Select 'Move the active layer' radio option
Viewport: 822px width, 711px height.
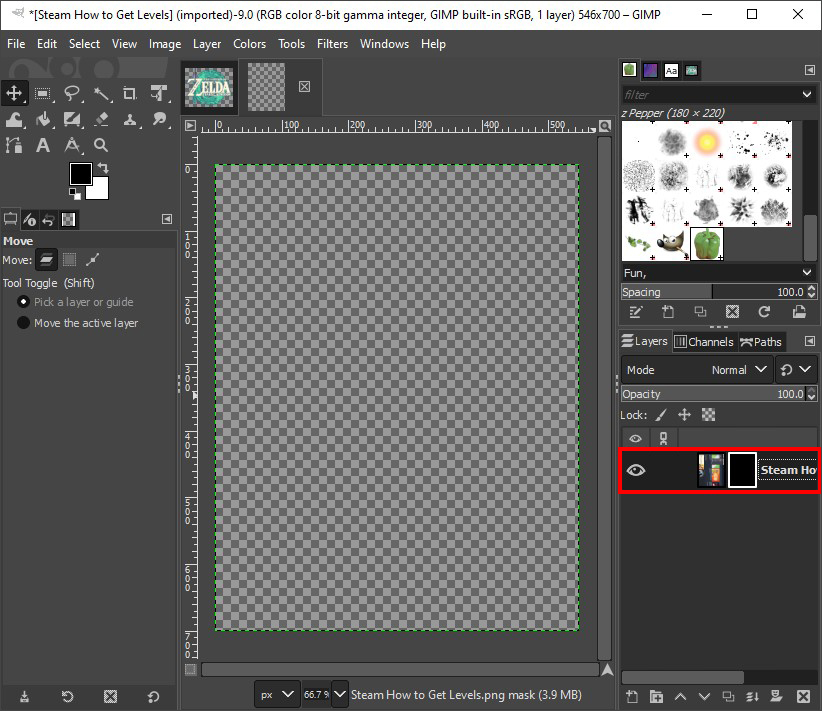point(24,323)
